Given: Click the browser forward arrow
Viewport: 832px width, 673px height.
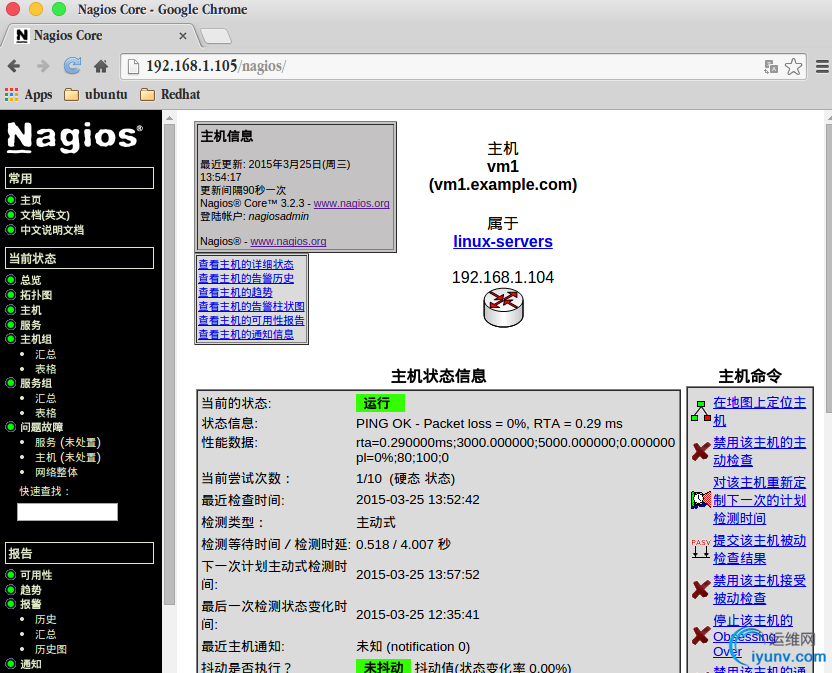Looking at the screenshot, I should point(43,66).
